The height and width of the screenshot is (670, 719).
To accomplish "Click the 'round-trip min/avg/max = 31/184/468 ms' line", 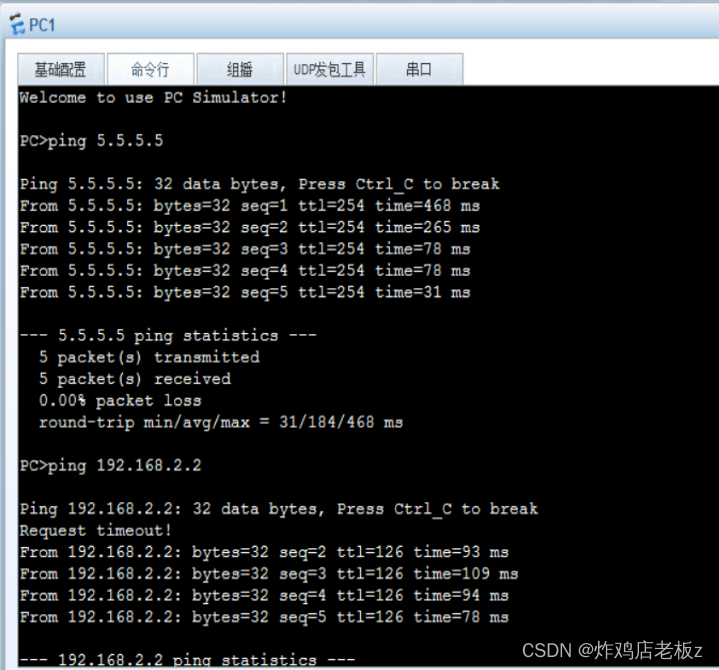I will (221, 422).
